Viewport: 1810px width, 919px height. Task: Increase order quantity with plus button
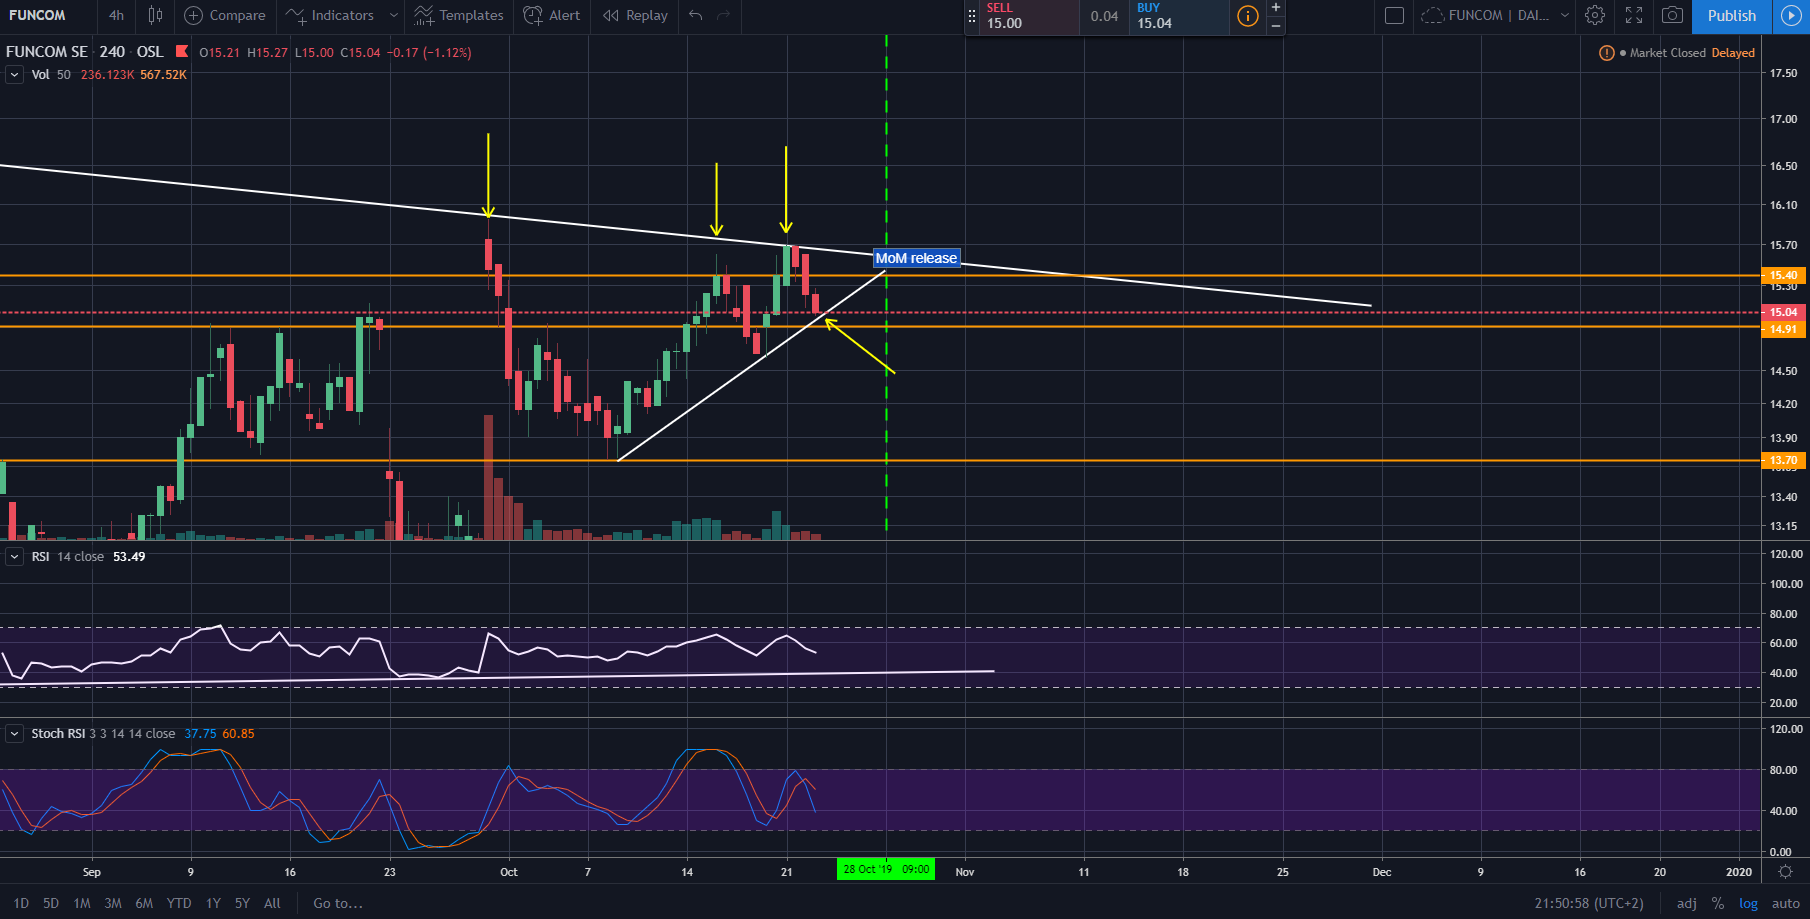[x=1276, y=7]
